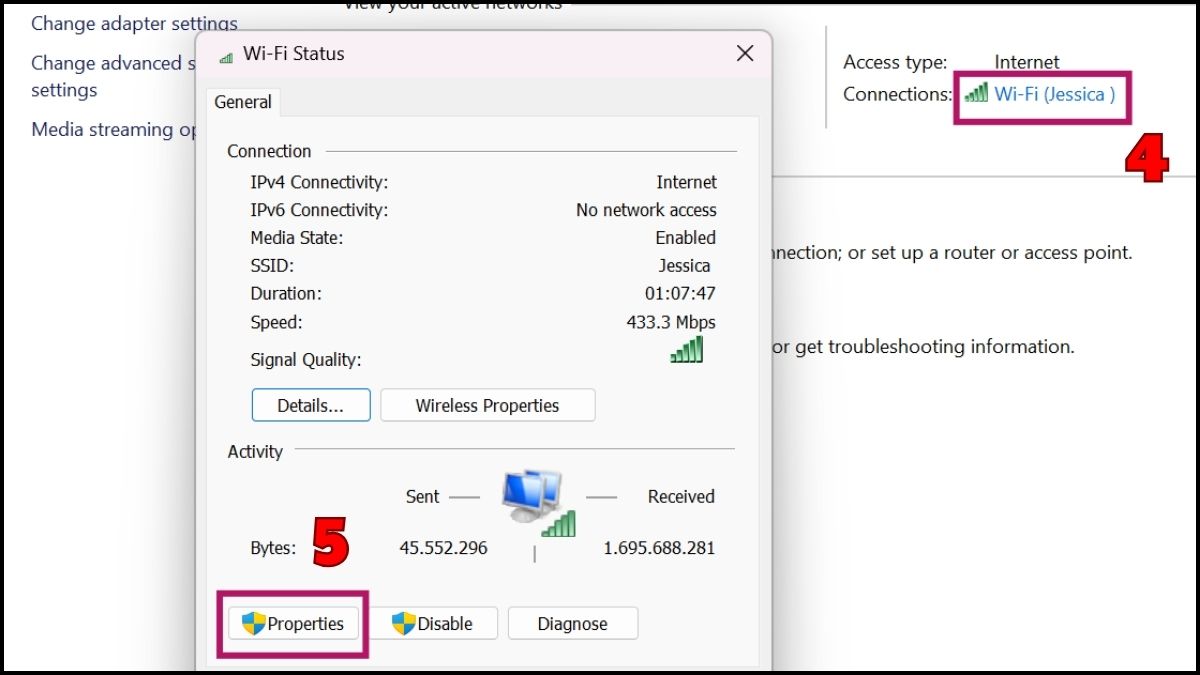
Task: Open the Wi-Fi (Jessica) connection link
Action: [1054, 94]
